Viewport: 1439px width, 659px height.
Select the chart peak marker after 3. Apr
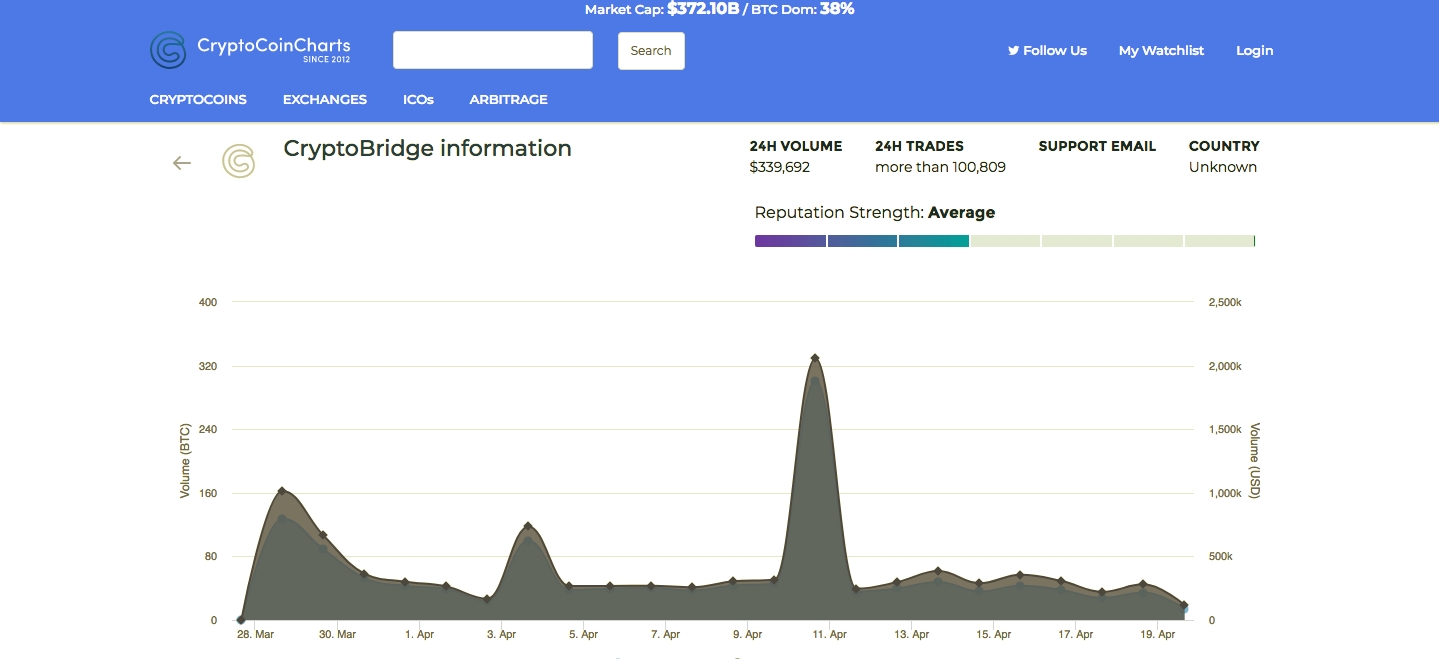pos(528,526)
